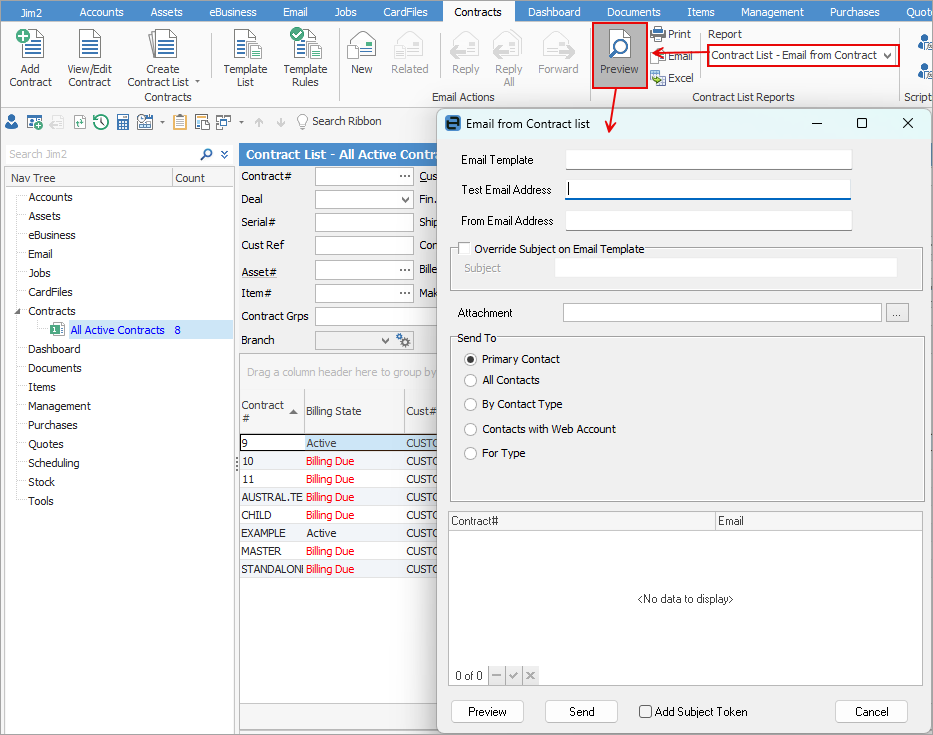Screen dimensions: 933x735
Task: Select the Primary Contact radio option
Action: tap(471, 359)
